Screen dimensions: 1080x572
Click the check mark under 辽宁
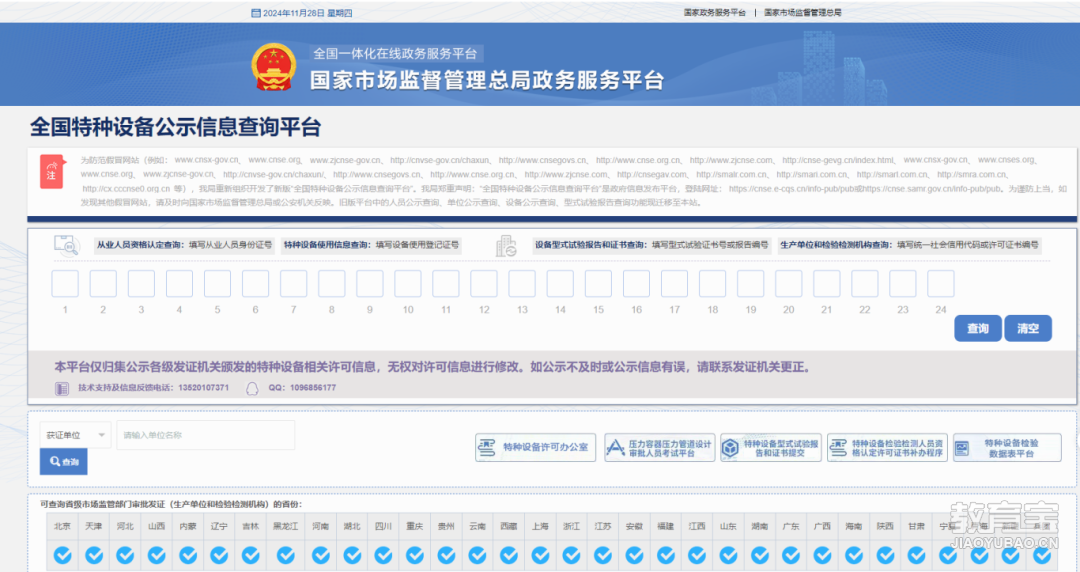coord(219,555)
